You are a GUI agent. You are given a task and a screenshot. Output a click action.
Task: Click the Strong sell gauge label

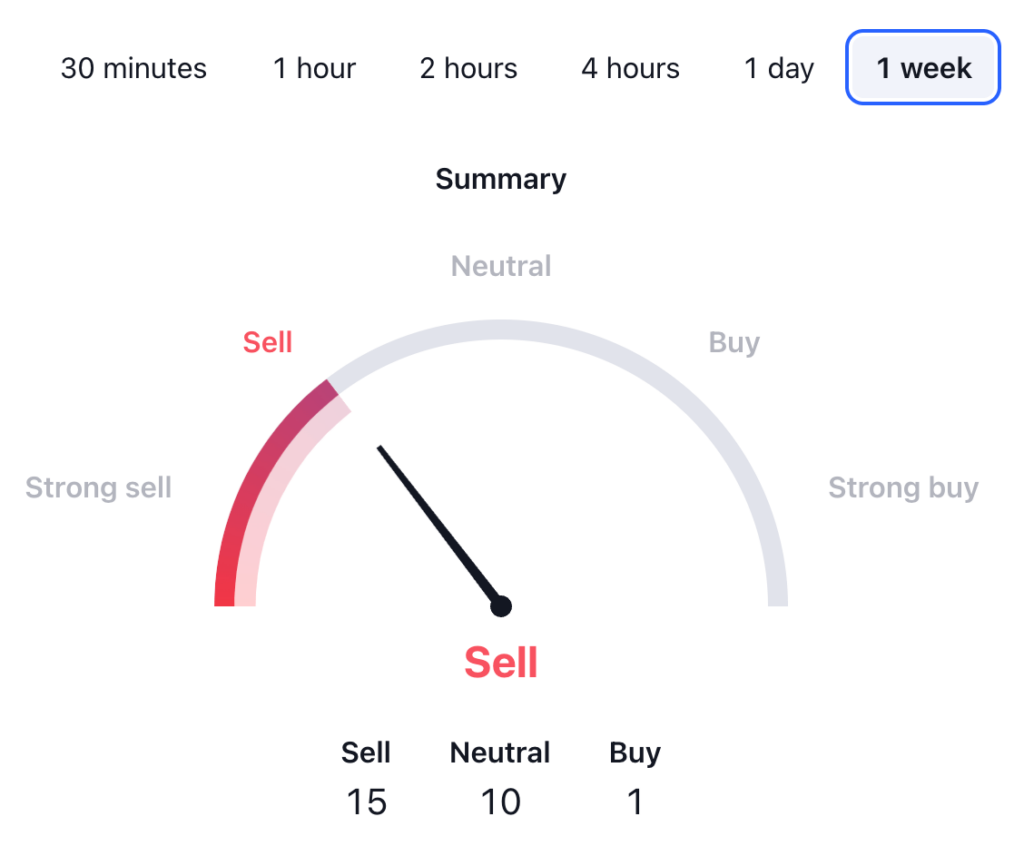tap(99, 488)
